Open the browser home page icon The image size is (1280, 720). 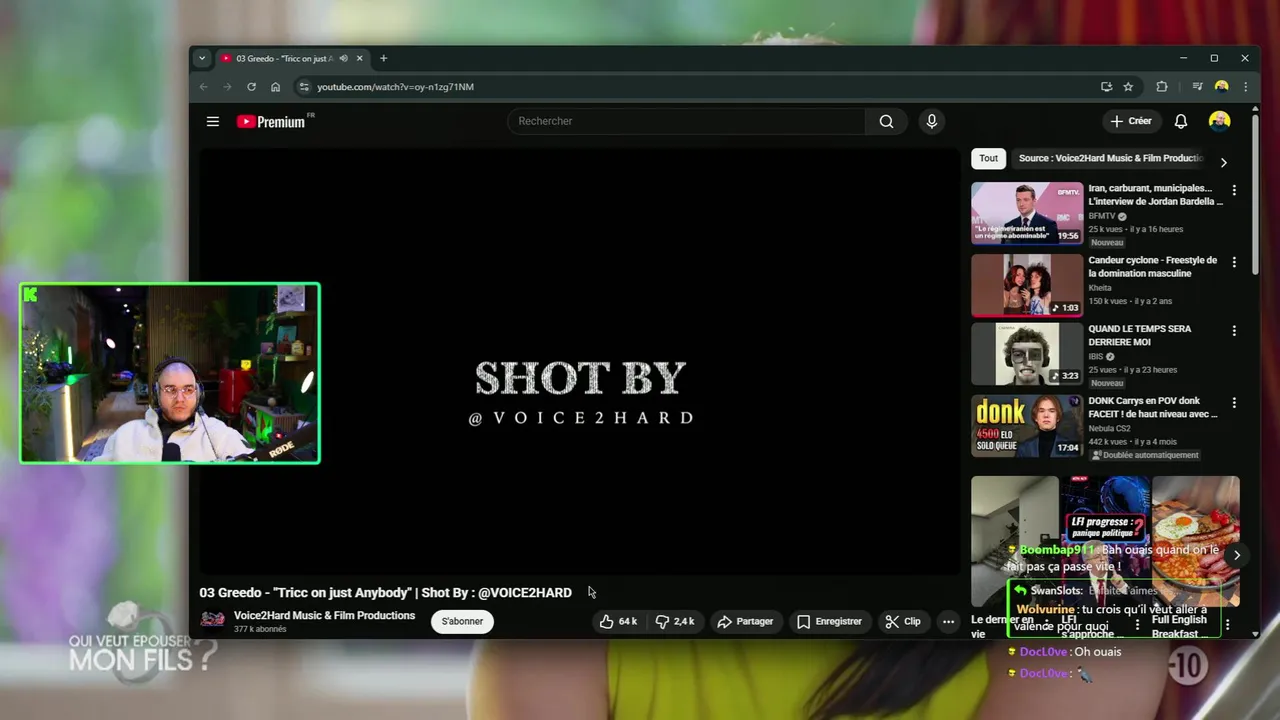coord(276,87)
